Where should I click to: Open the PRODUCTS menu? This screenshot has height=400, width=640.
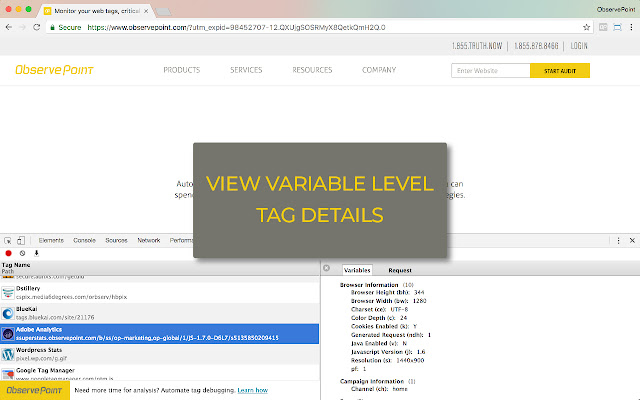point(182,70)
